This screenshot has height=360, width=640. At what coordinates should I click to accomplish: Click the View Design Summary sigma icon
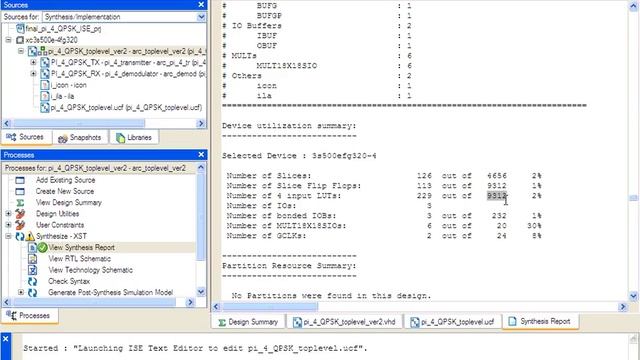tap(20, 202)
